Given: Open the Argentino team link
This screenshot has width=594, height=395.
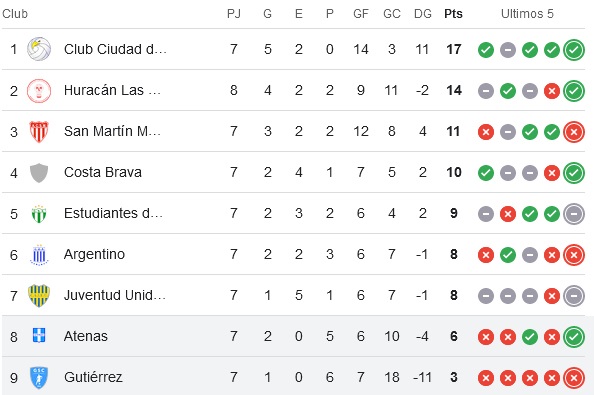Looking at the screenshot, I should [x=94, y=254].
